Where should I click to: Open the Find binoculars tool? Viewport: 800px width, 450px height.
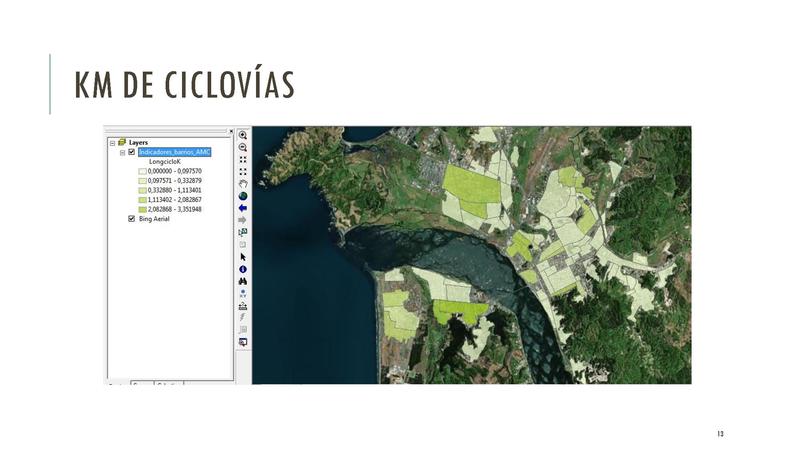243,281
